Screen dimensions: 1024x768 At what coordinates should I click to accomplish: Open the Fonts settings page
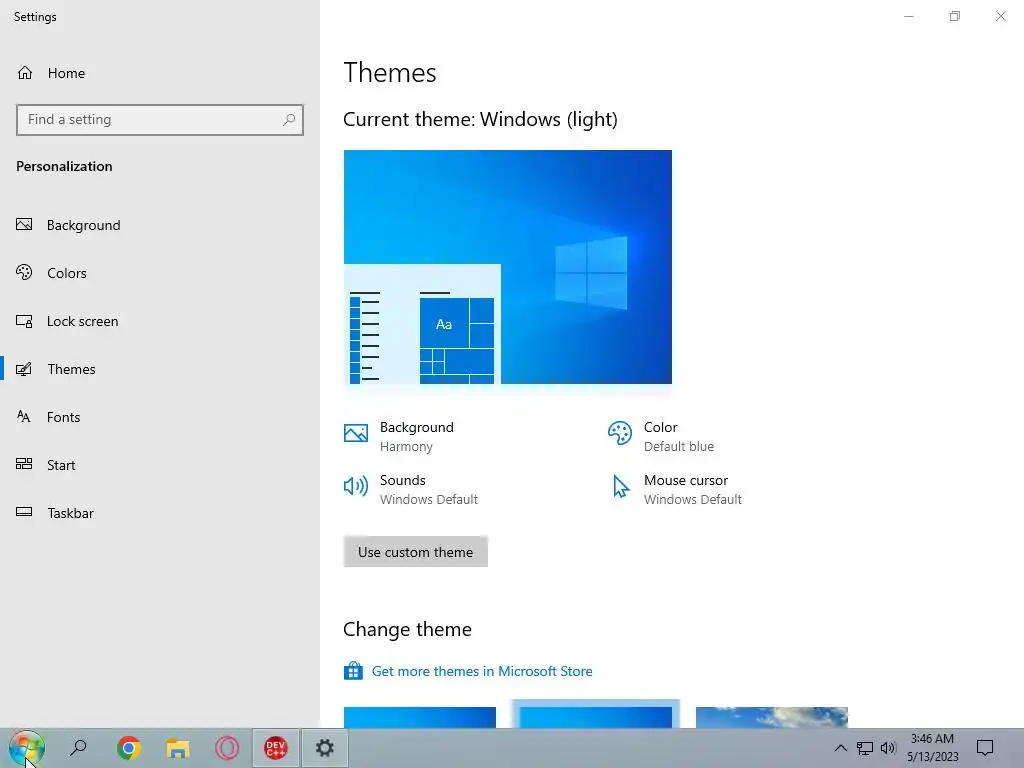coord(160,417)
